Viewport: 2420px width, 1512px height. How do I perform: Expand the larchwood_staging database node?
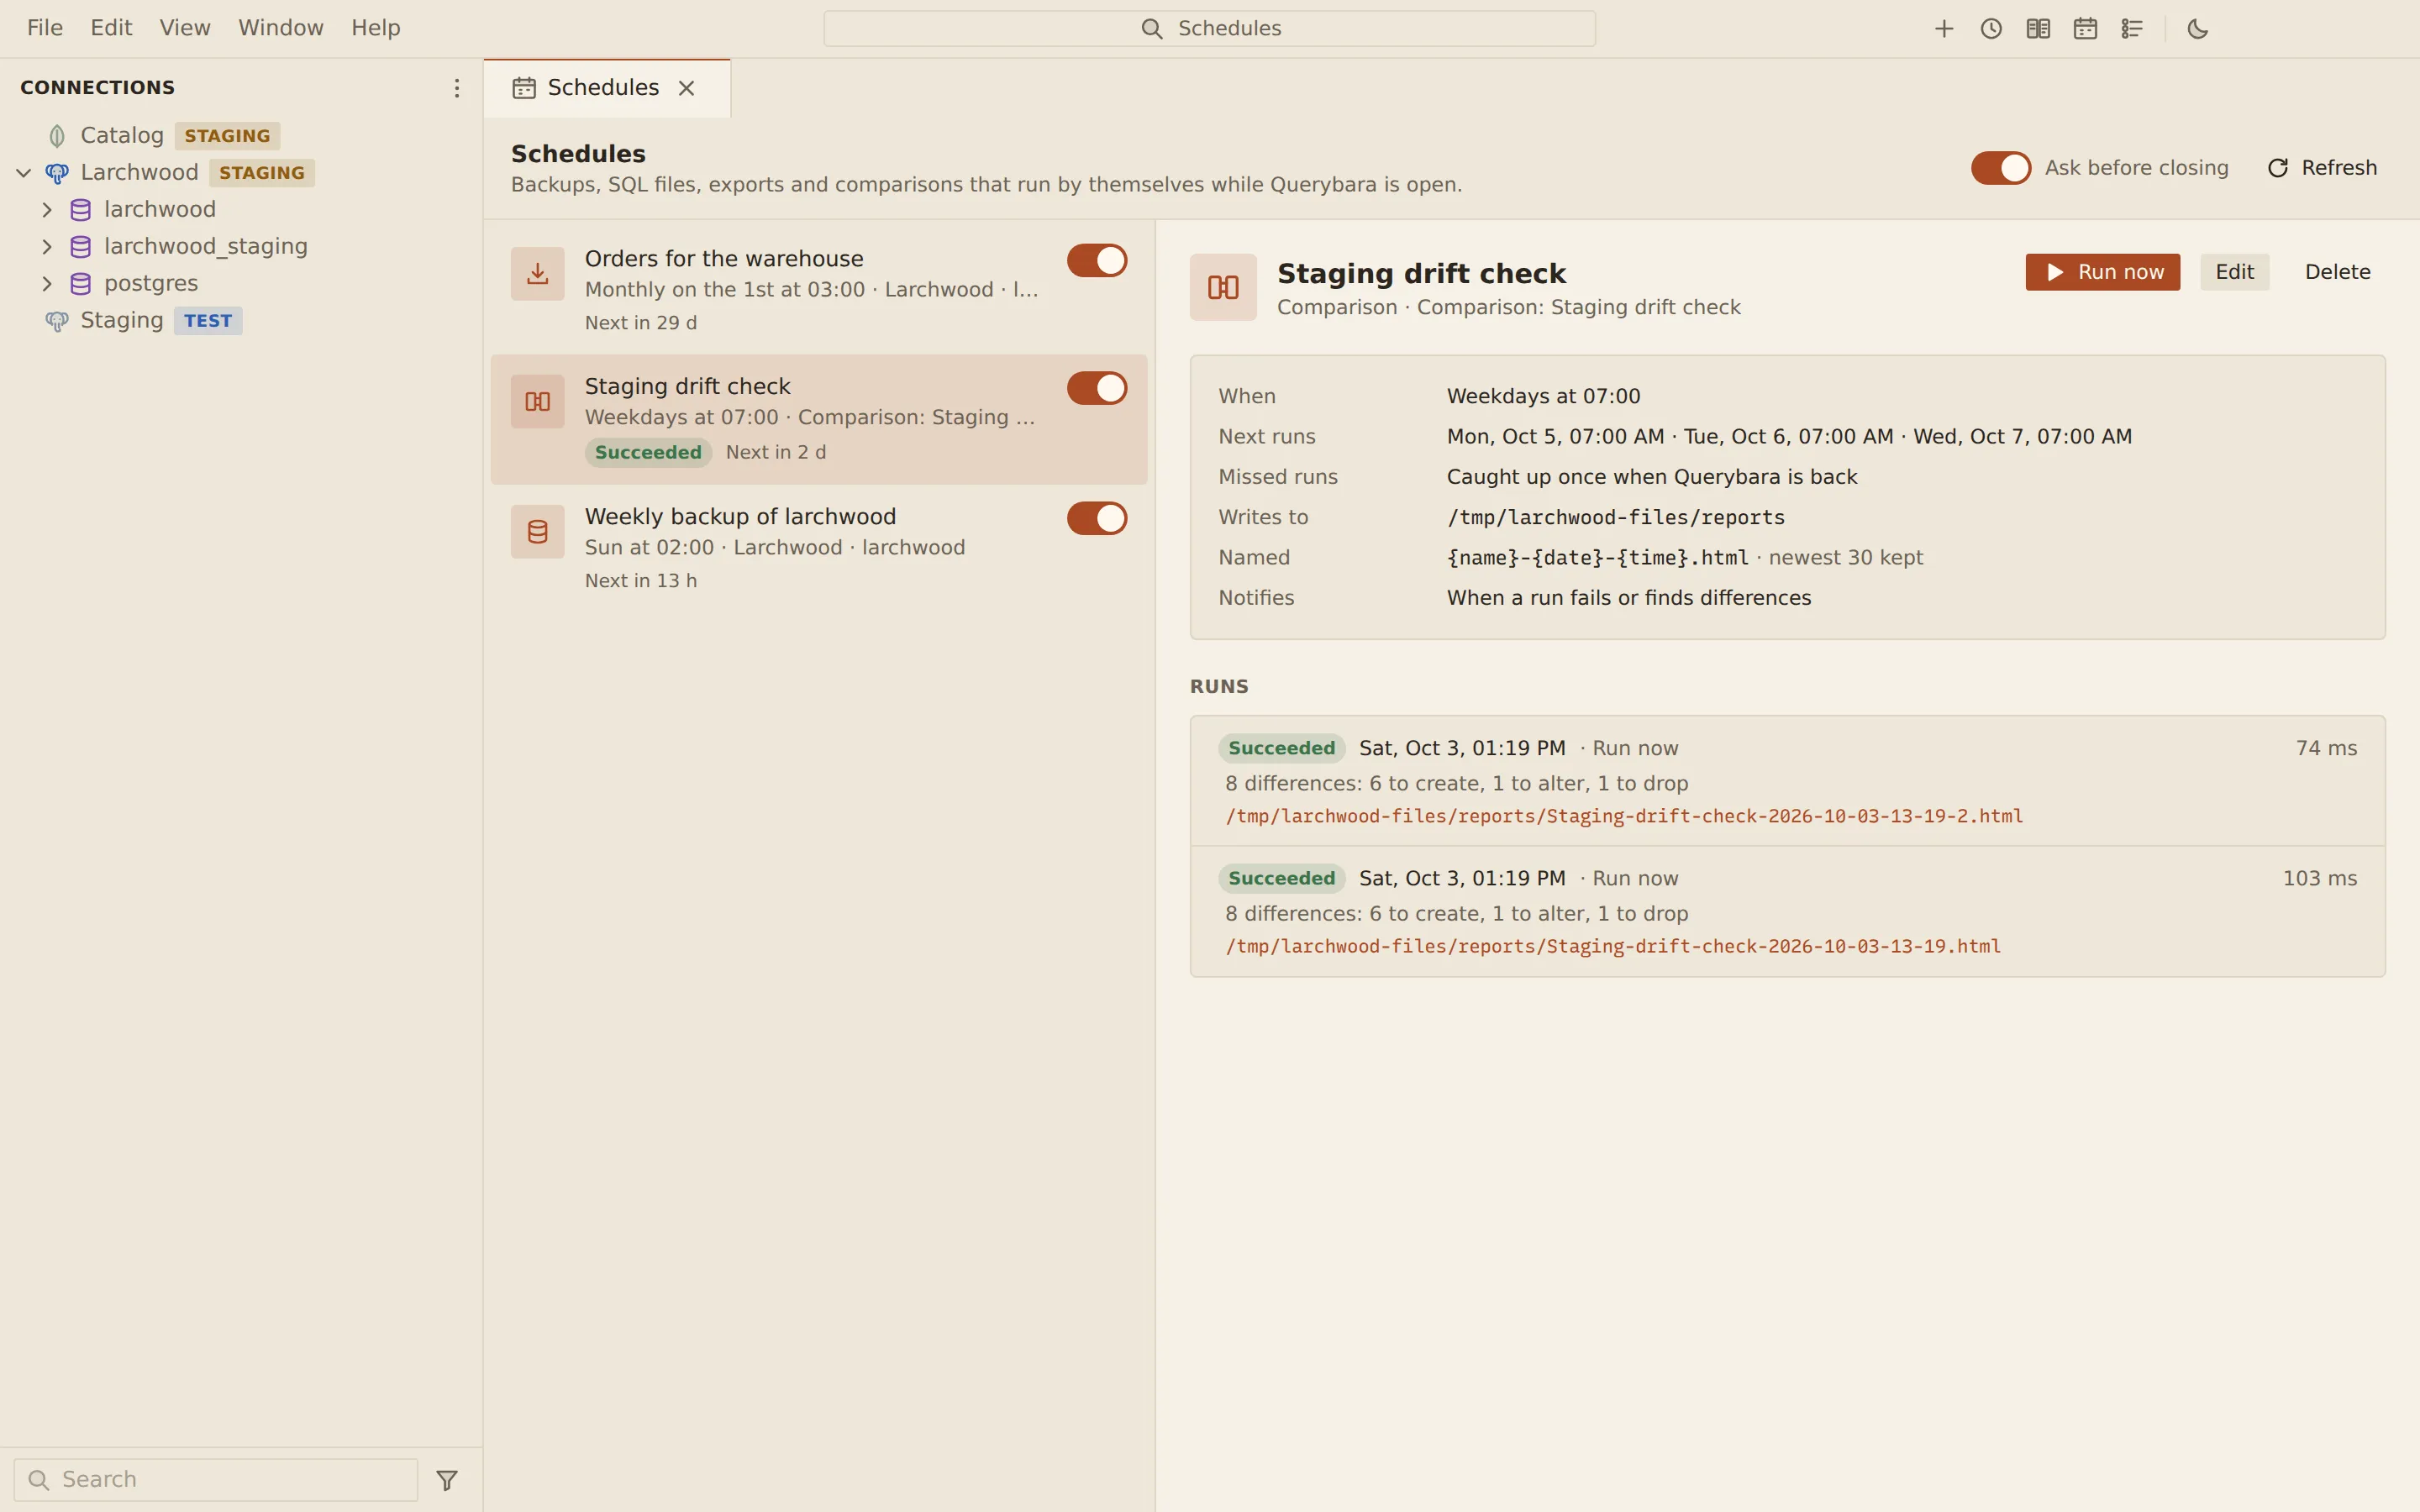point(47,247)
